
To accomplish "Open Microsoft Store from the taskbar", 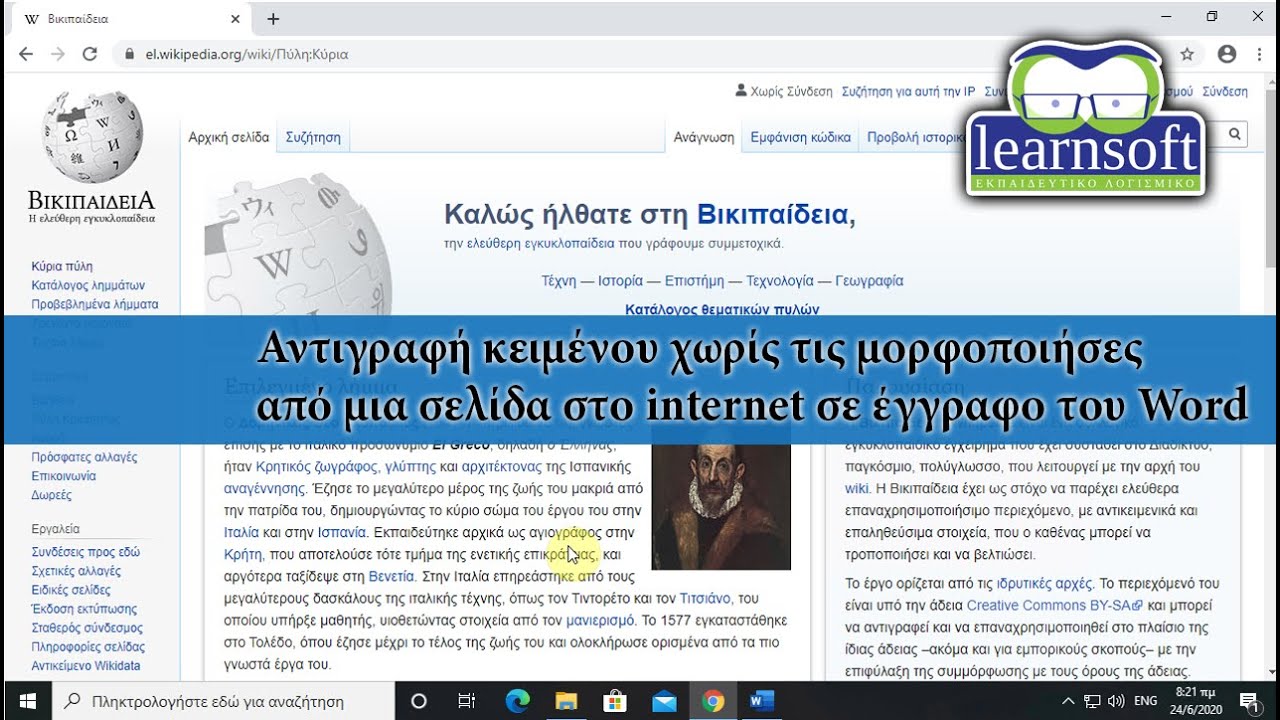I will click(615, 701).
